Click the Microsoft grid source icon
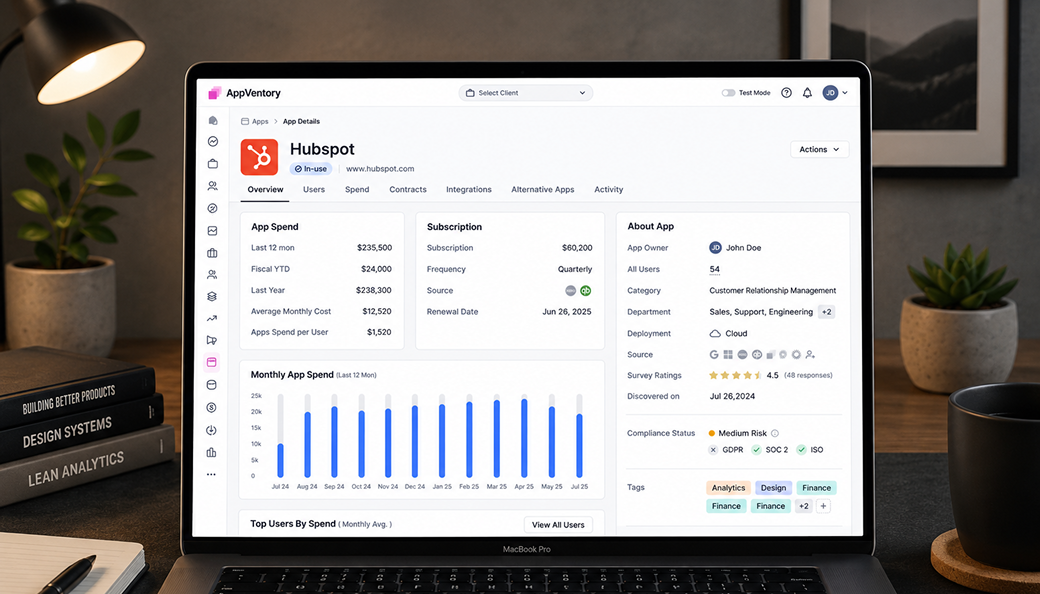The height and width of the screenshot is (594, 1040). click(x=728, y=355)
